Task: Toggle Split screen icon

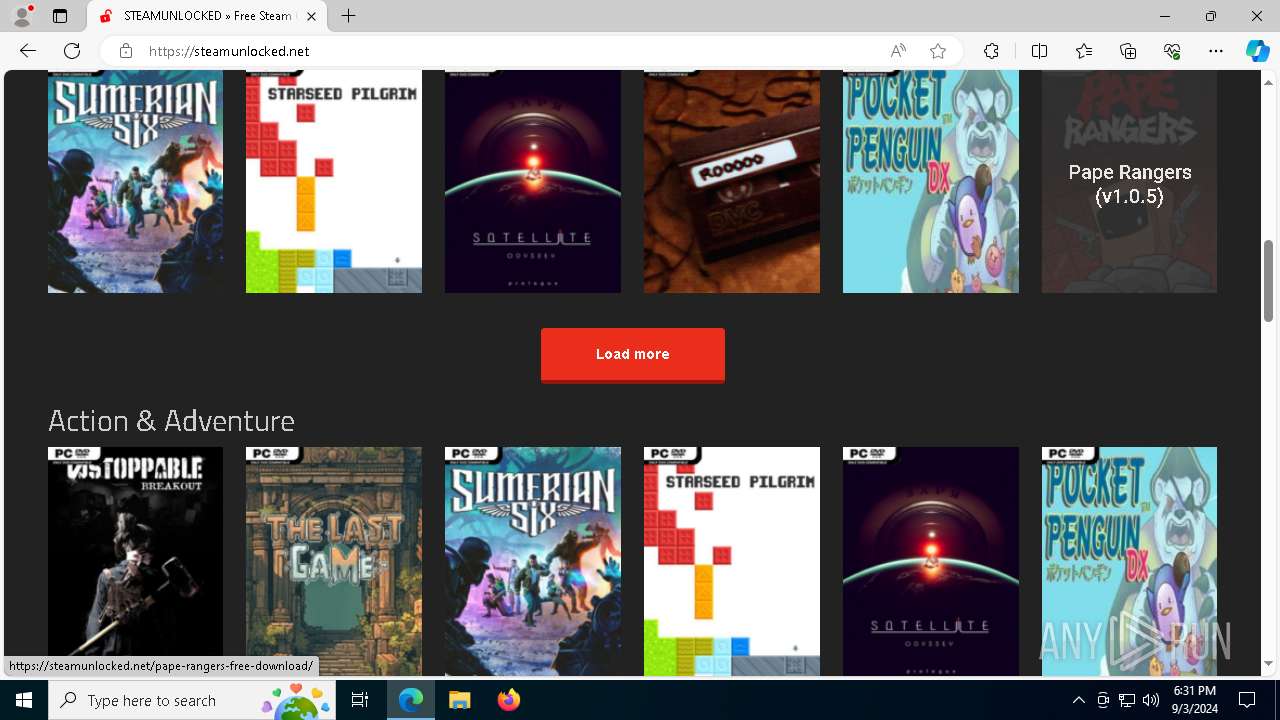Action: pyautogui.click(x=1039, y=51)
